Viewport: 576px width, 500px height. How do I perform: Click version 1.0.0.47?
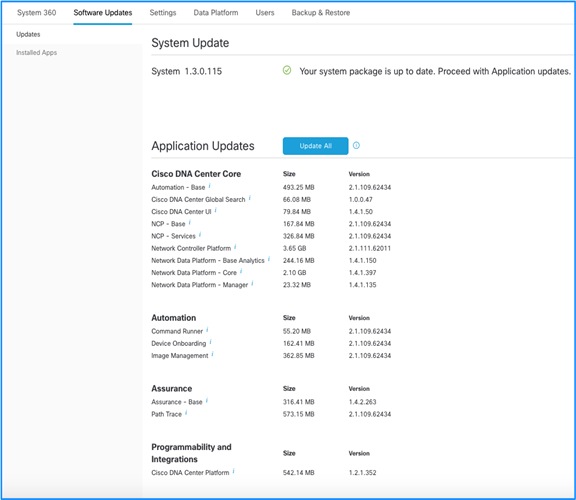(x=360, y=199)
